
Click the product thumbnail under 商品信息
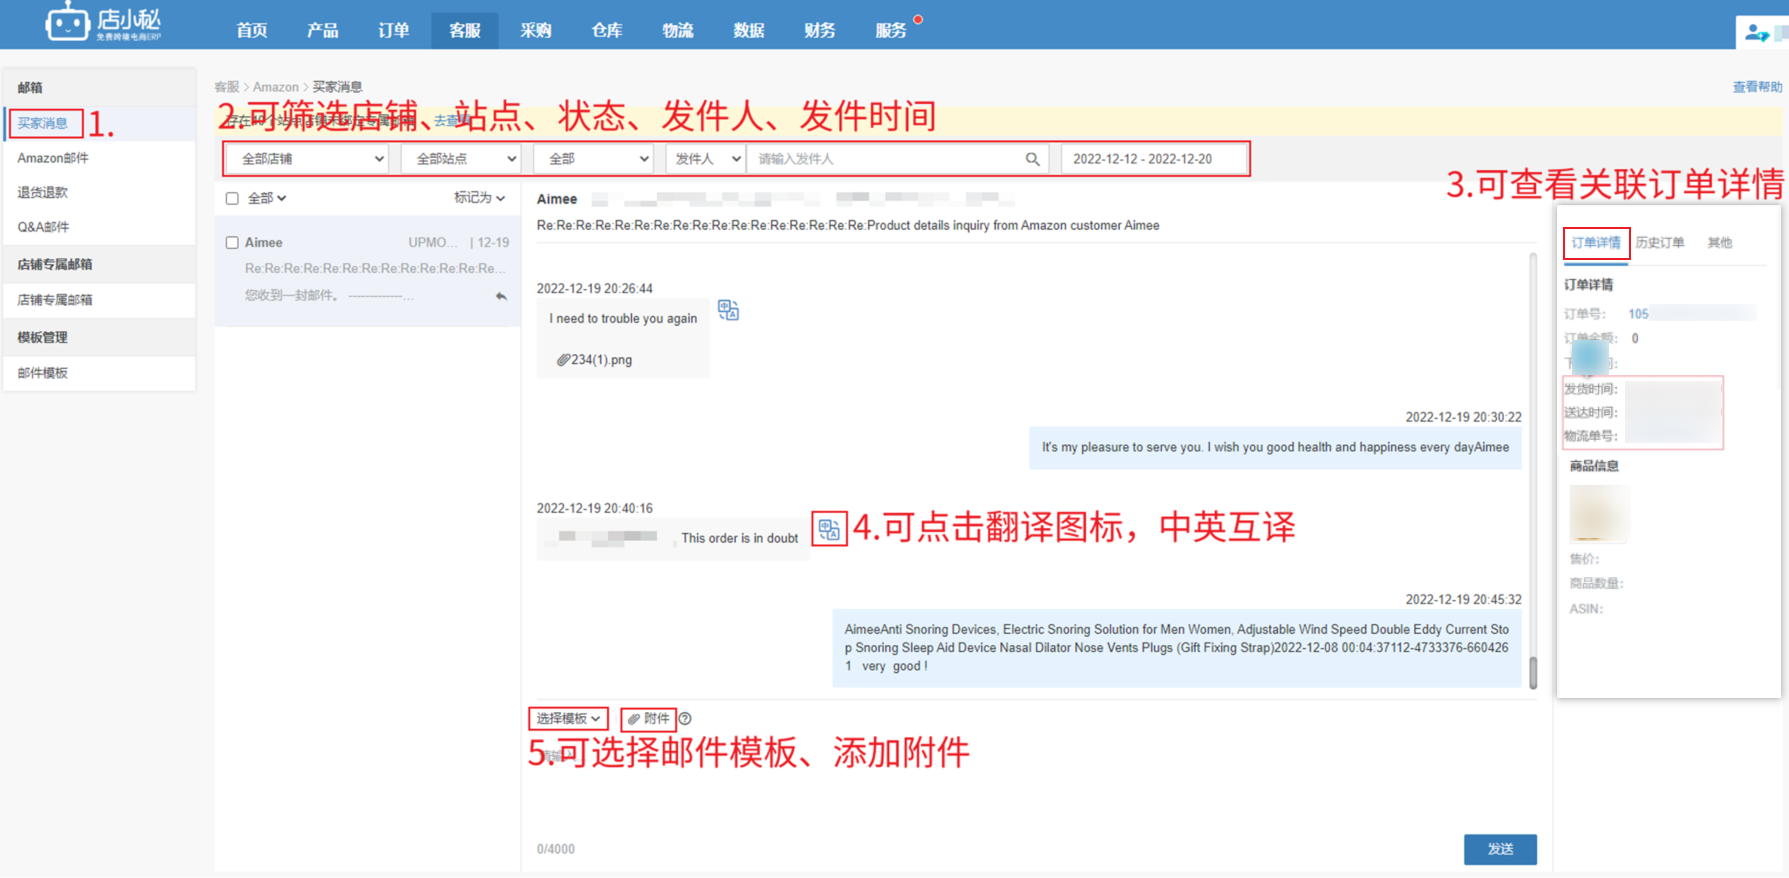click(1598, 513)
